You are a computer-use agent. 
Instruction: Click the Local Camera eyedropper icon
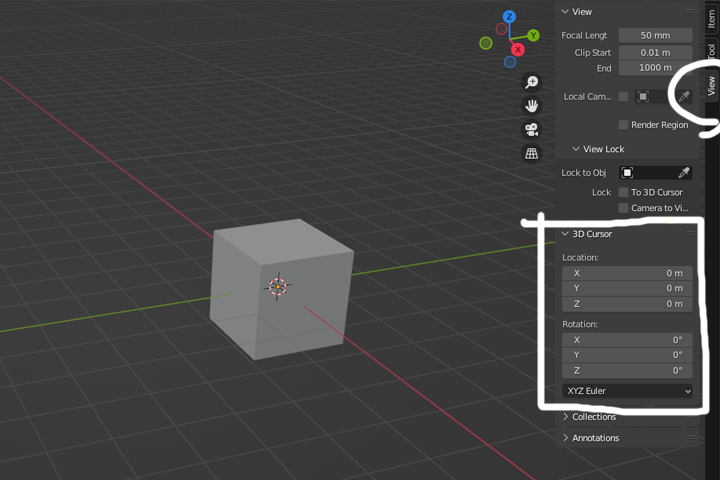[x=684, y=96]
